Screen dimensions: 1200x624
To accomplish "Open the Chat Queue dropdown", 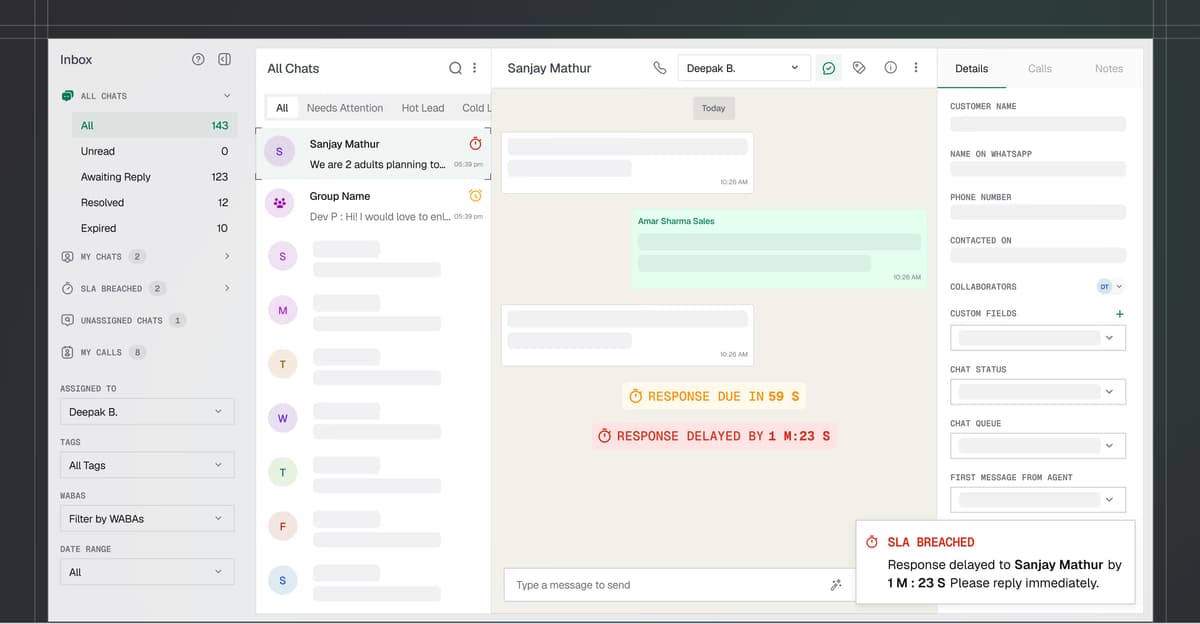I will (x=1038, y=446).
